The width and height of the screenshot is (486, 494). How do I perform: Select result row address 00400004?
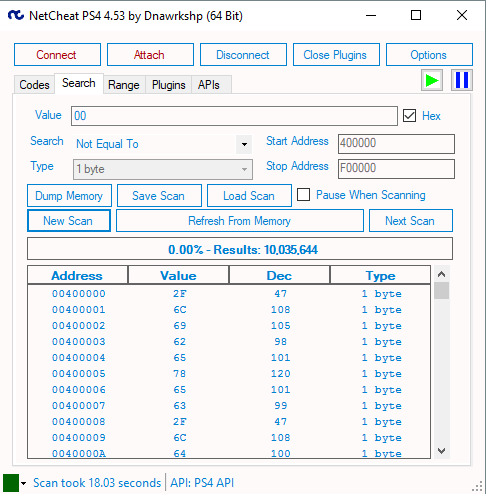pos(229,358)
